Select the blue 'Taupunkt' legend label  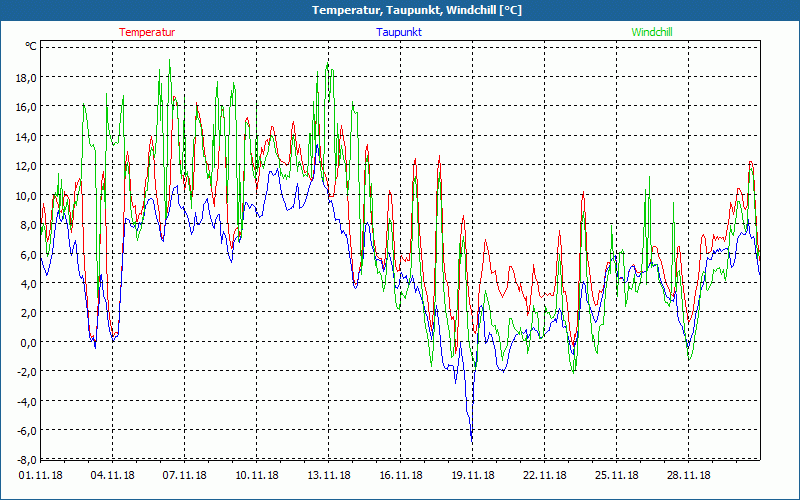point(399,32)
